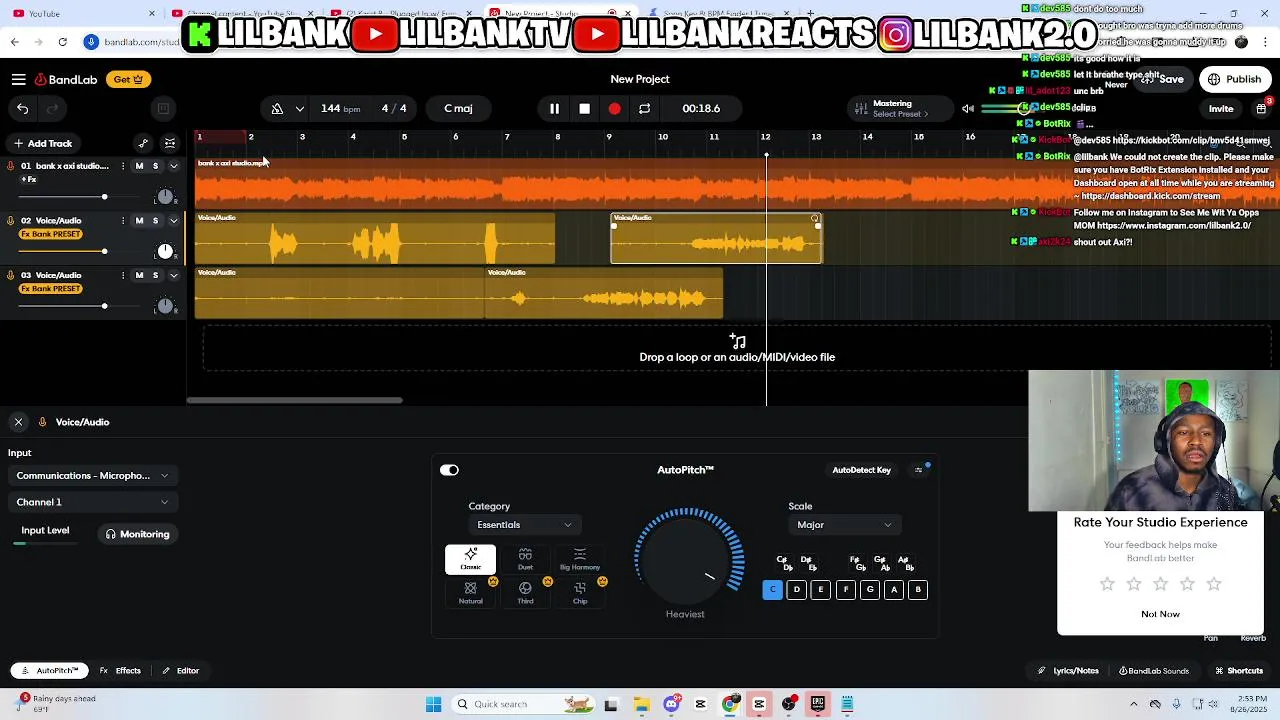This screenshot has height=720, width=1280.
Task: Expand metronome options dropdown arrow
Action: click(x=299, y=108)
